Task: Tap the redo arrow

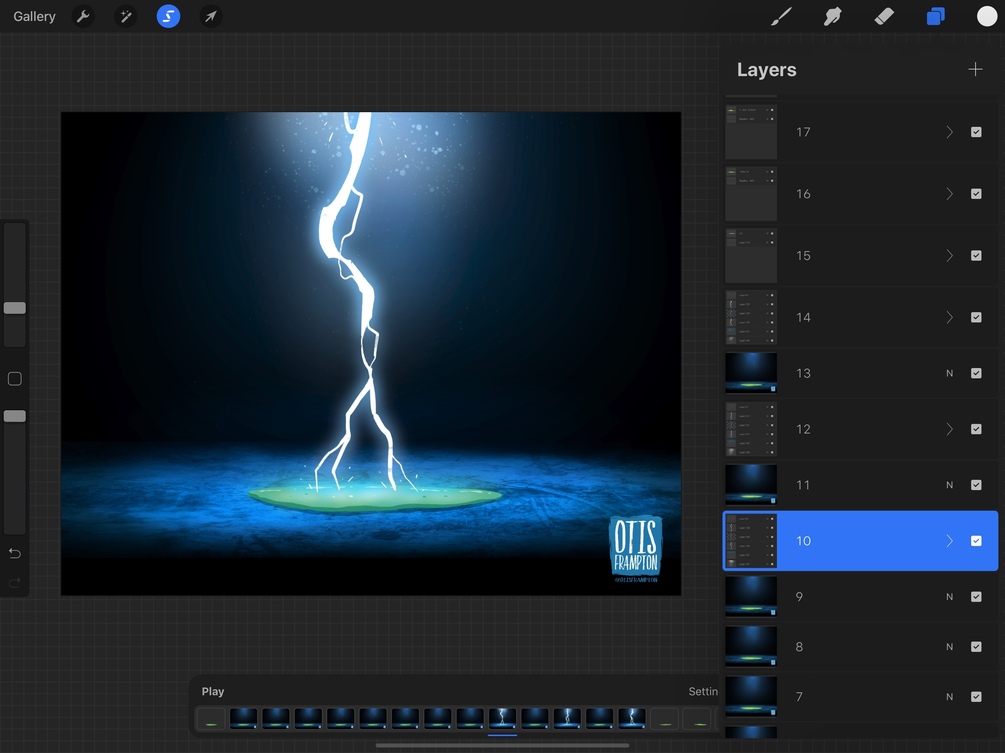Action: 15,583
